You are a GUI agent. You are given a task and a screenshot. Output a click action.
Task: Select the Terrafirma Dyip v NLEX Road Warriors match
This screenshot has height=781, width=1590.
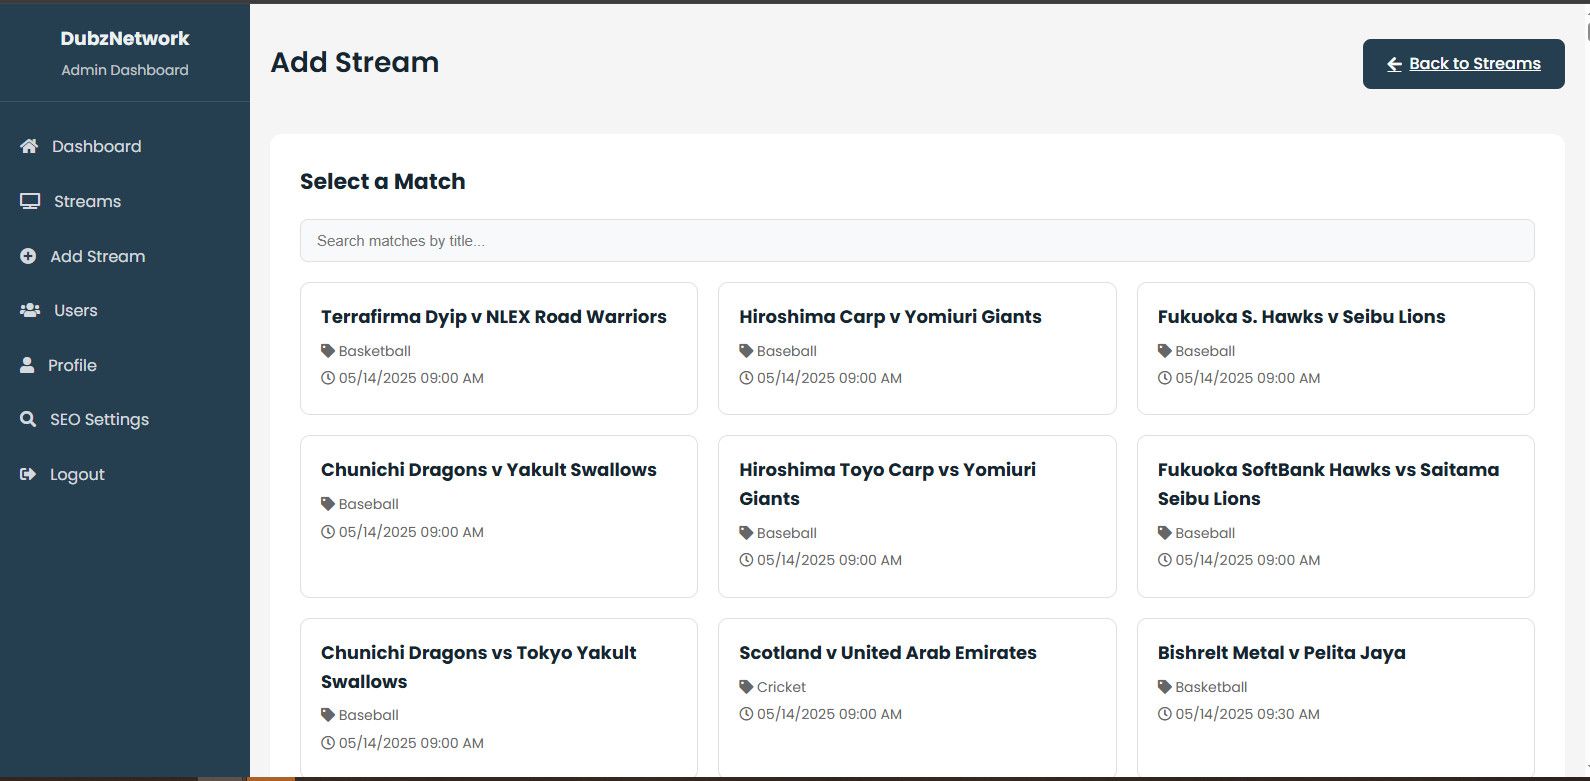(498, 347)
